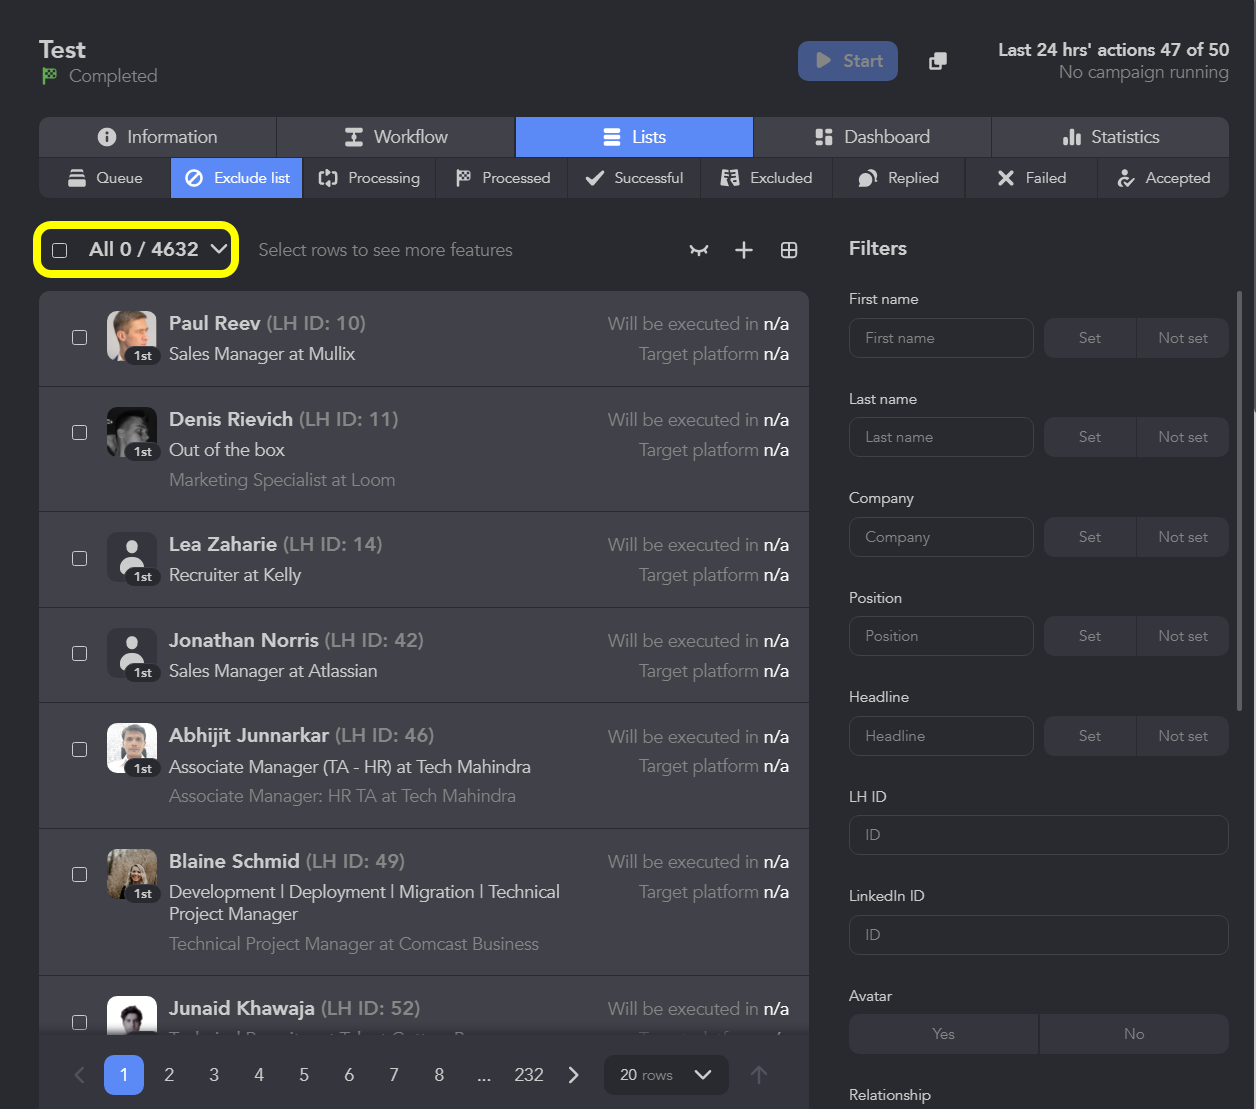The width and height of the screenshot is (1256, 1109).
Task: Click the First name filter input
Action: (941, 338)
